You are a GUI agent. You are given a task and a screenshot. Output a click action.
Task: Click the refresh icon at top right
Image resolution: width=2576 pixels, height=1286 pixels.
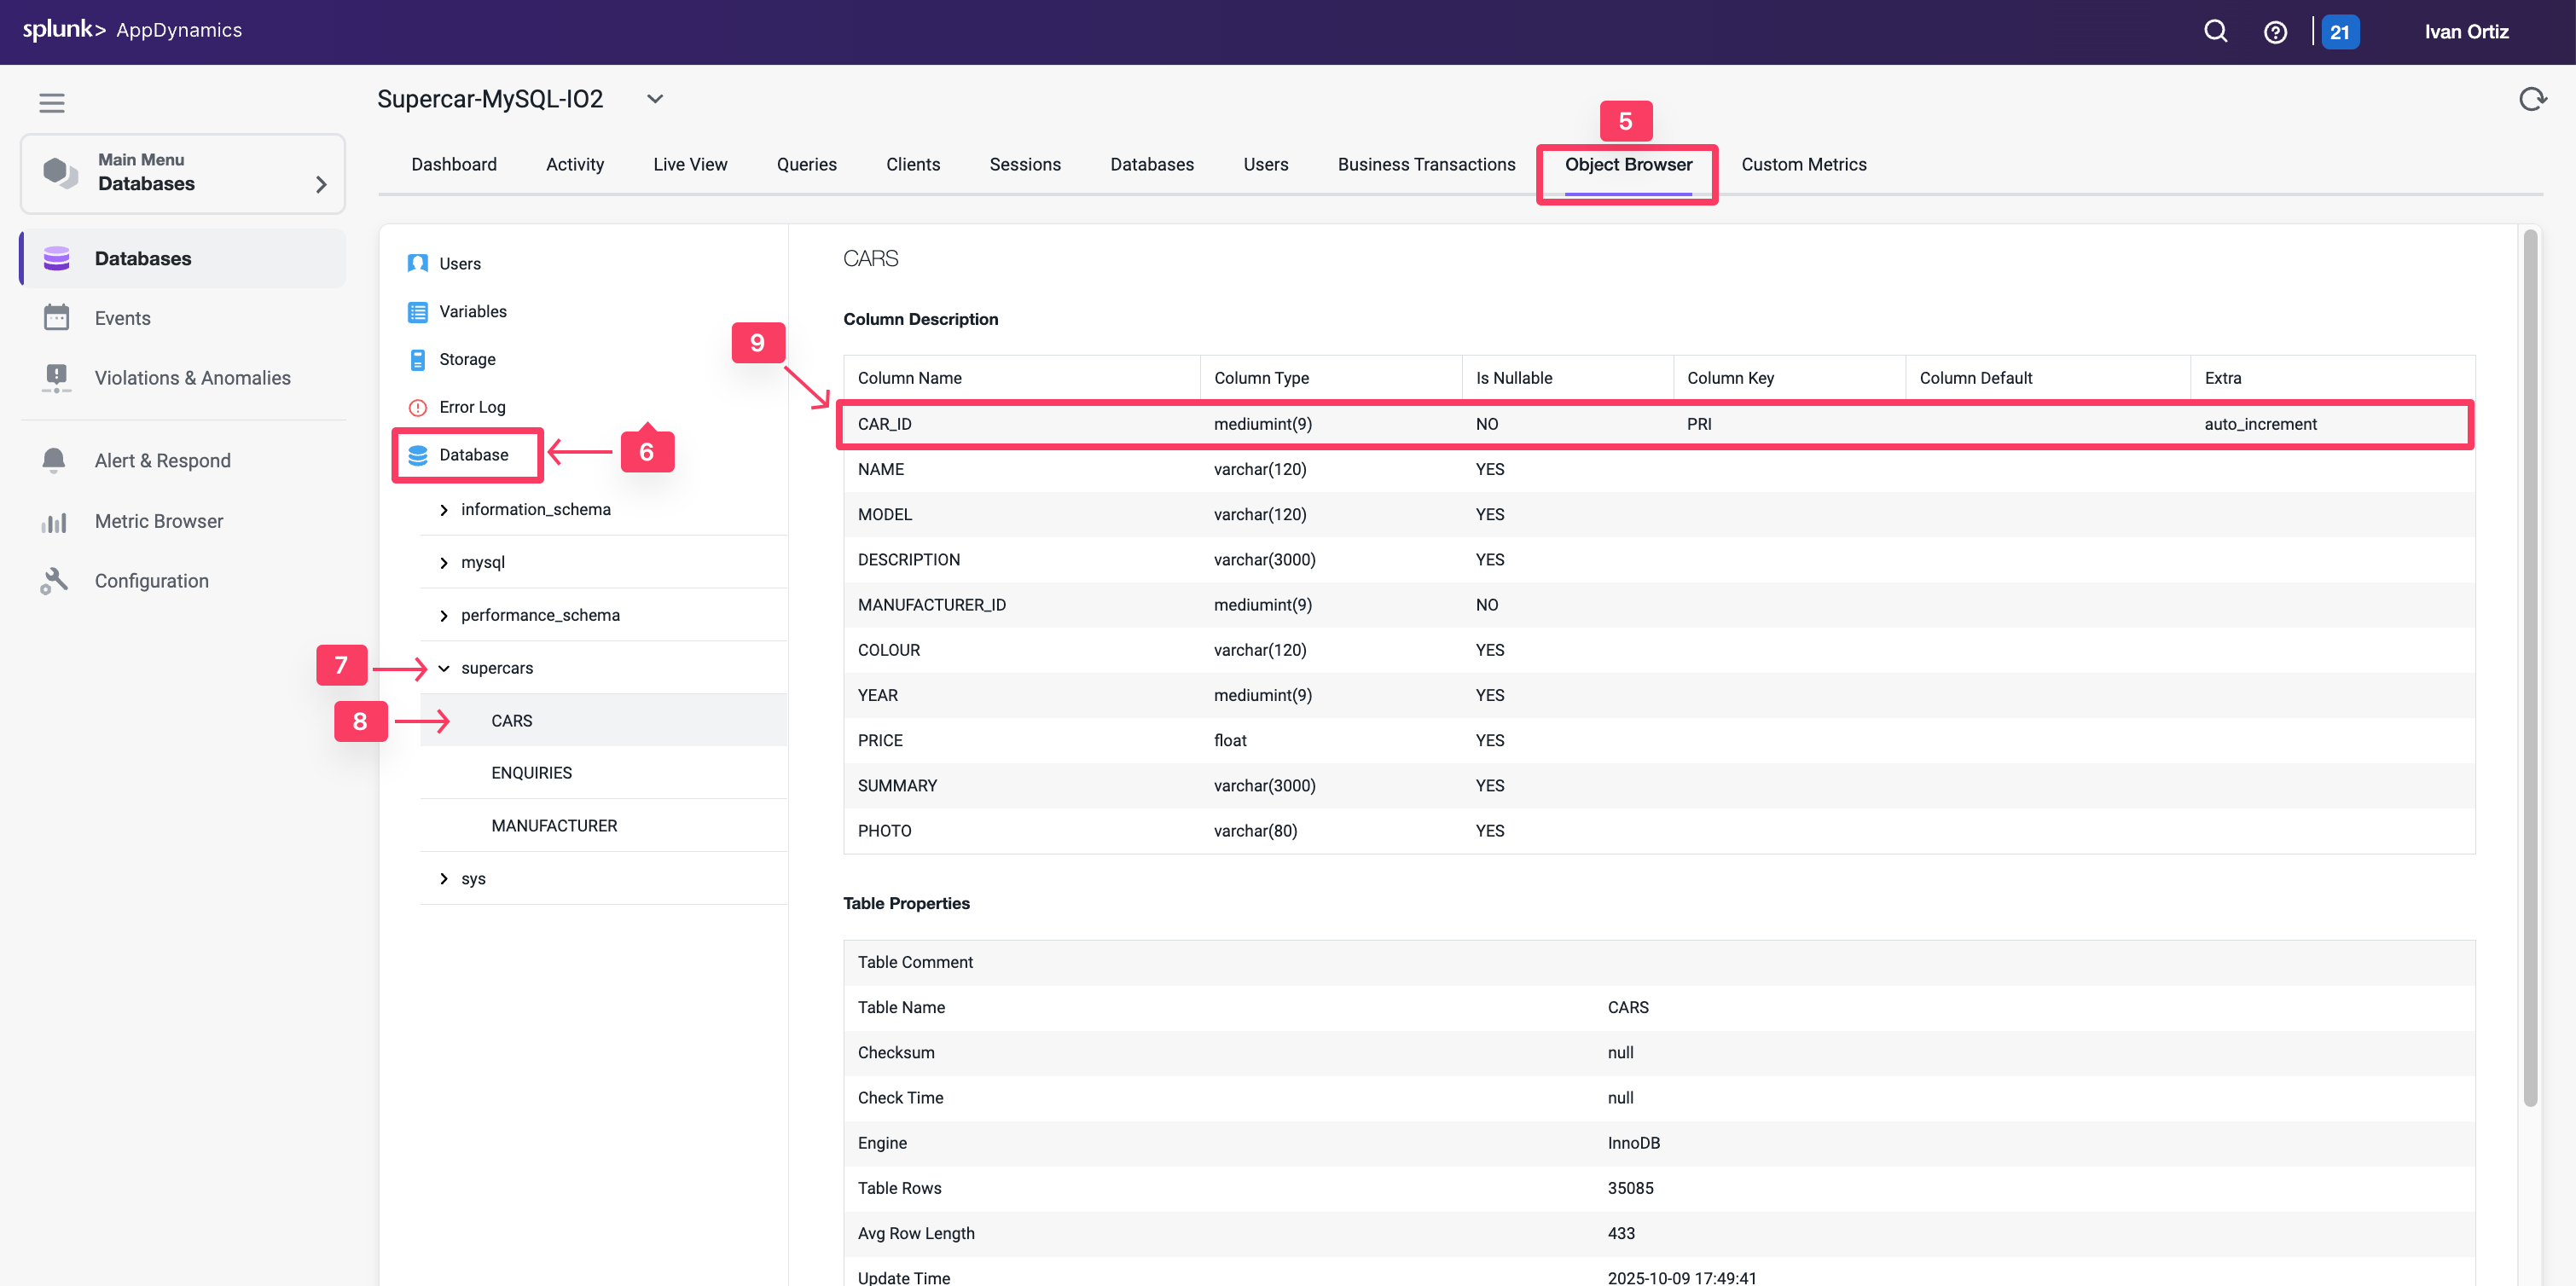(x=2533, y=99)
